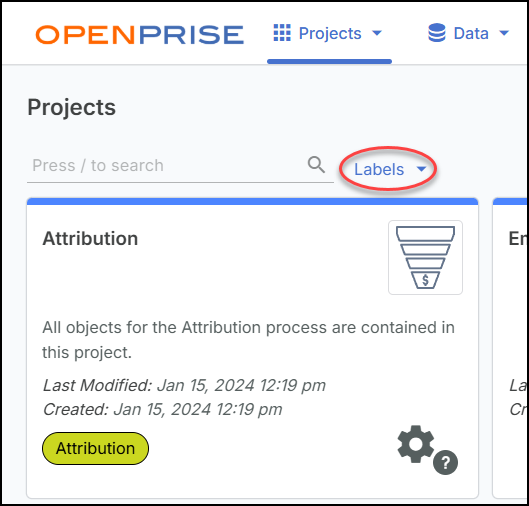Image resolution: width=529 pixels, height=506 pixels.
Task: Click the 'Projects' page heading
Action: [72, 108]
